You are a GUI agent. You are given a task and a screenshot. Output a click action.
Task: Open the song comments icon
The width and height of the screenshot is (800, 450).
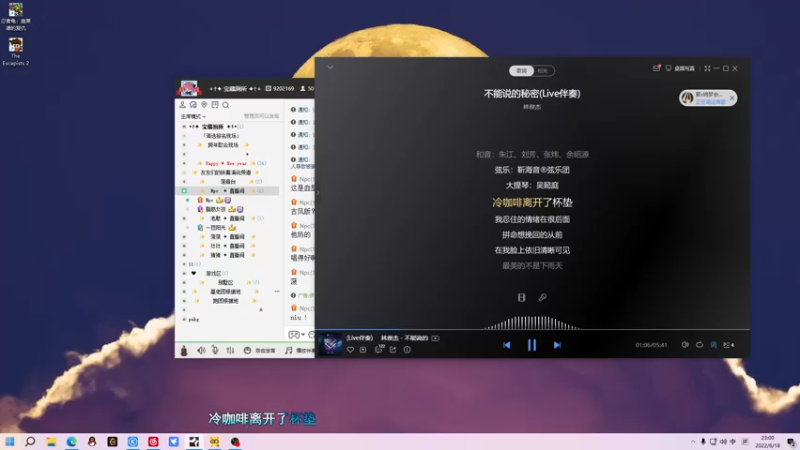[x=379, y=349]
